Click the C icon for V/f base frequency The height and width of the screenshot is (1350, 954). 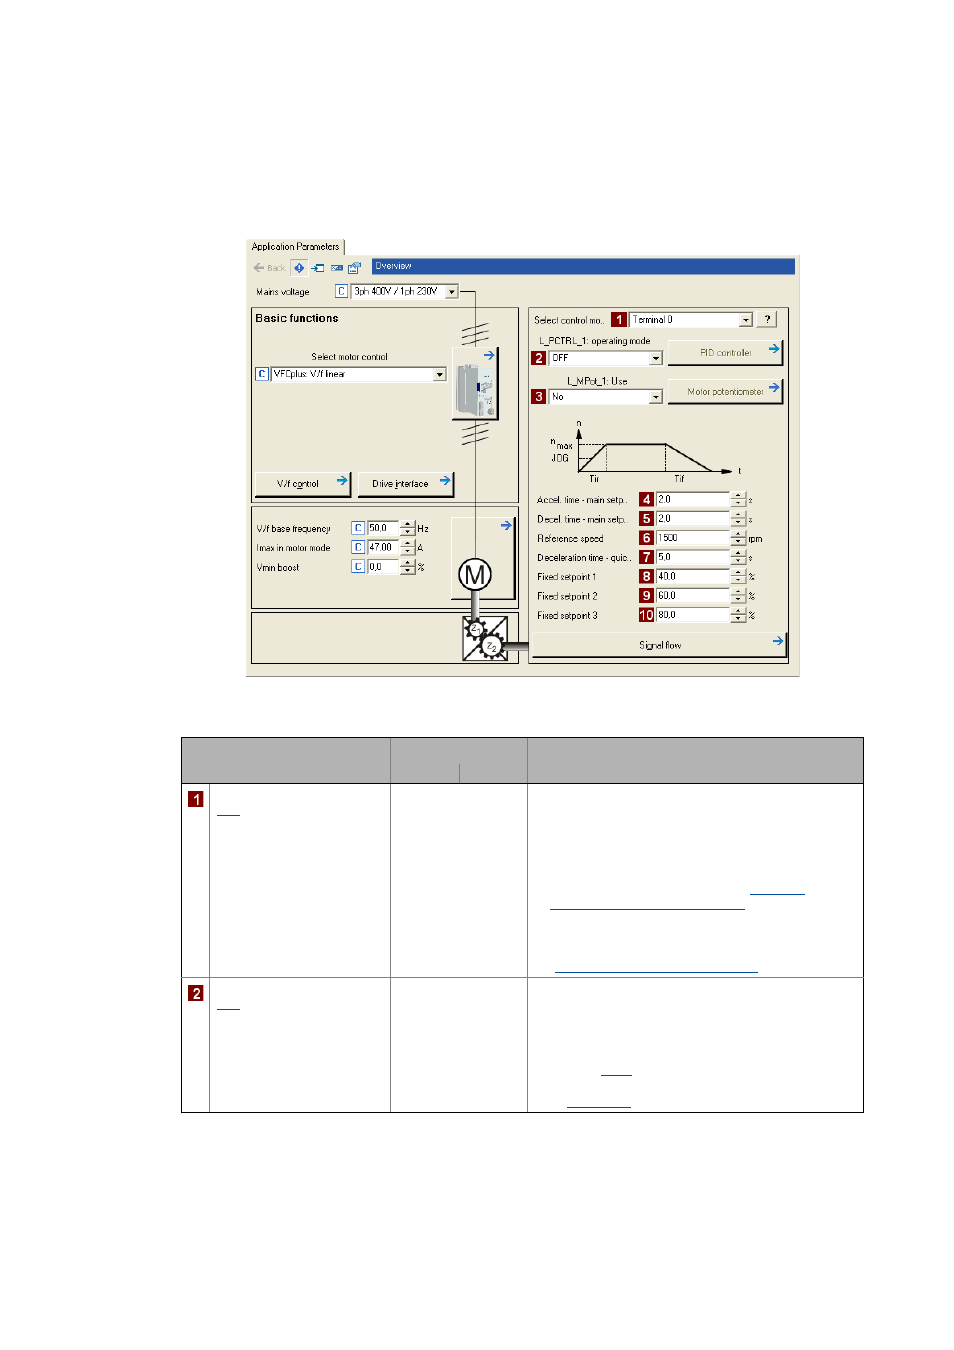357,528
